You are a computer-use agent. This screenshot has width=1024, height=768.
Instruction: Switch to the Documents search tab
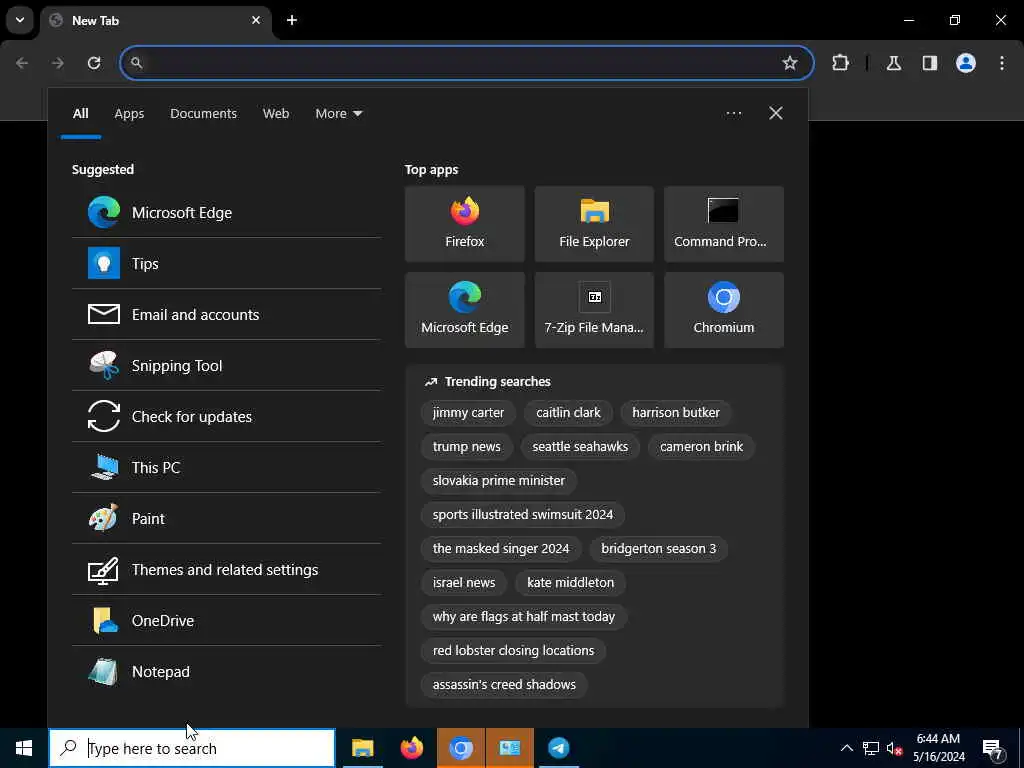coord(203,114)
